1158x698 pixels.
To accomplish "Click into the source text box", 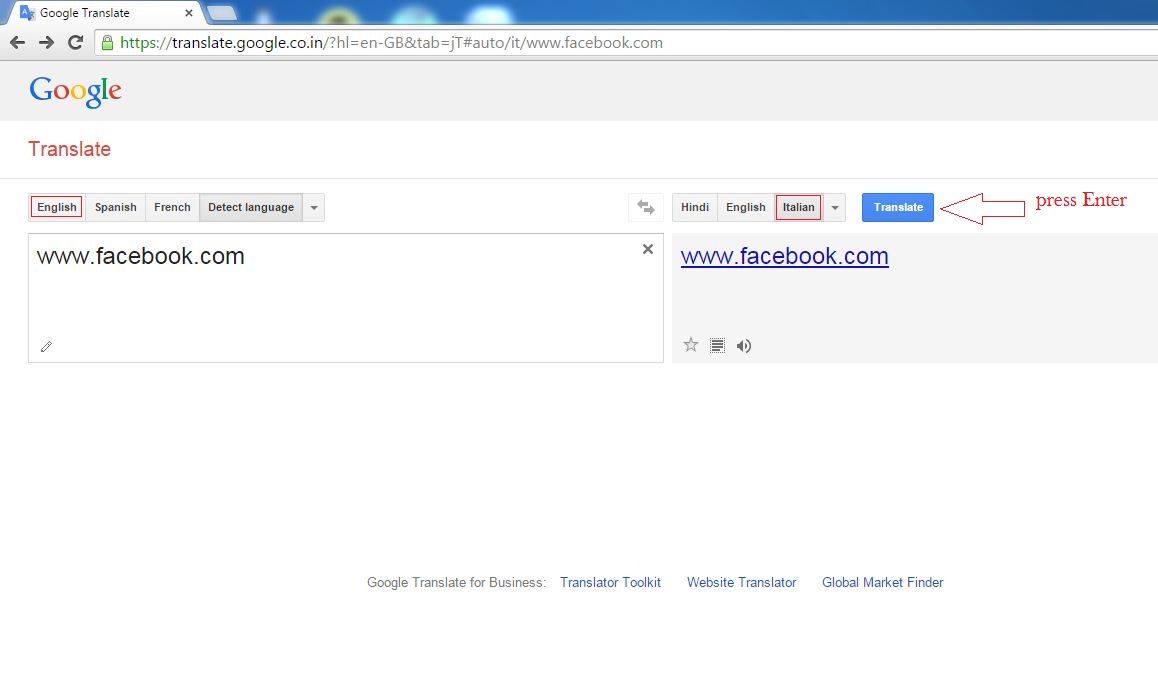I will point(346,298).
